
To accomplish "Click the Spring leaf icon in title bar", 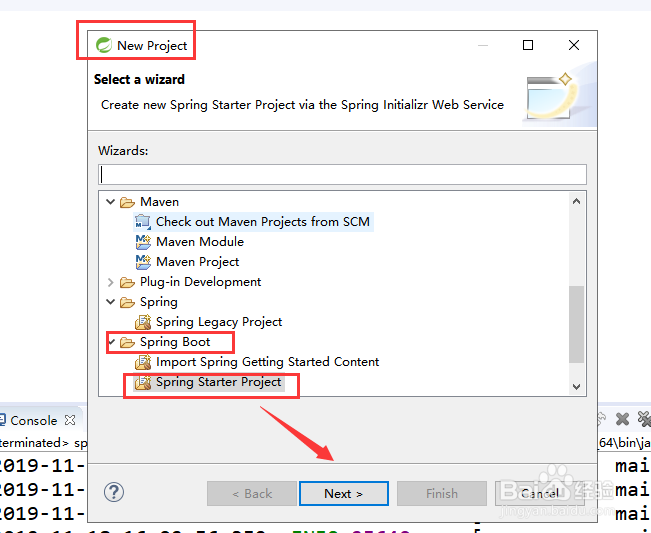I will tap(104, 45).
